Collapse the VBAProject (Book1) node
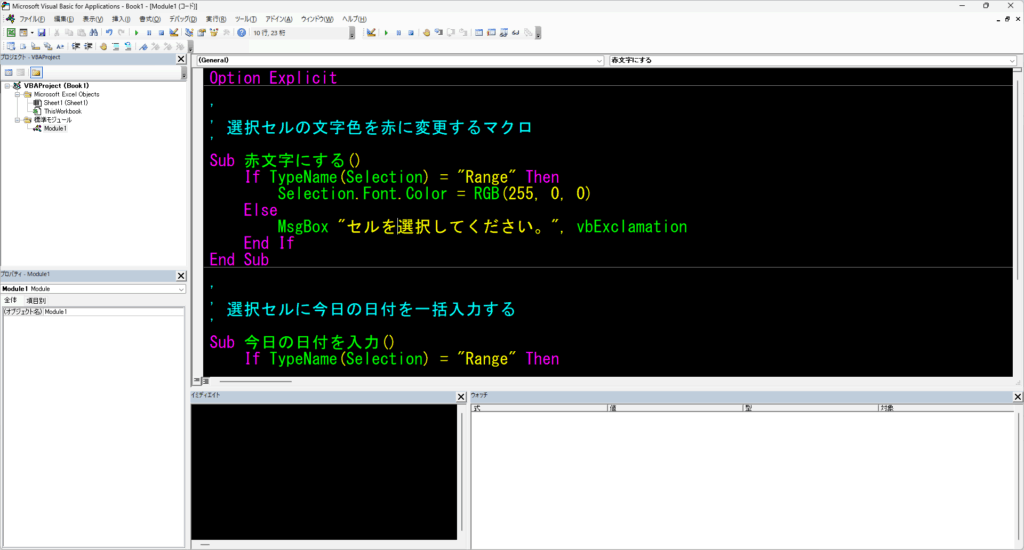Viewport: 1024px width, 550px height. (x=8, y=86)
